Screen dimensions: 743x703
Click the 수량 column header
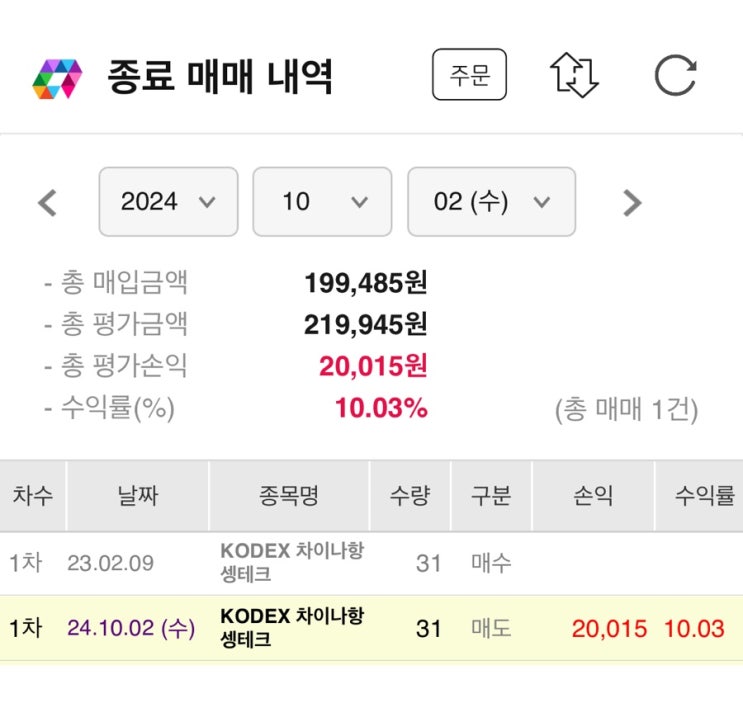pyautogui.click(x=410, y=496)
